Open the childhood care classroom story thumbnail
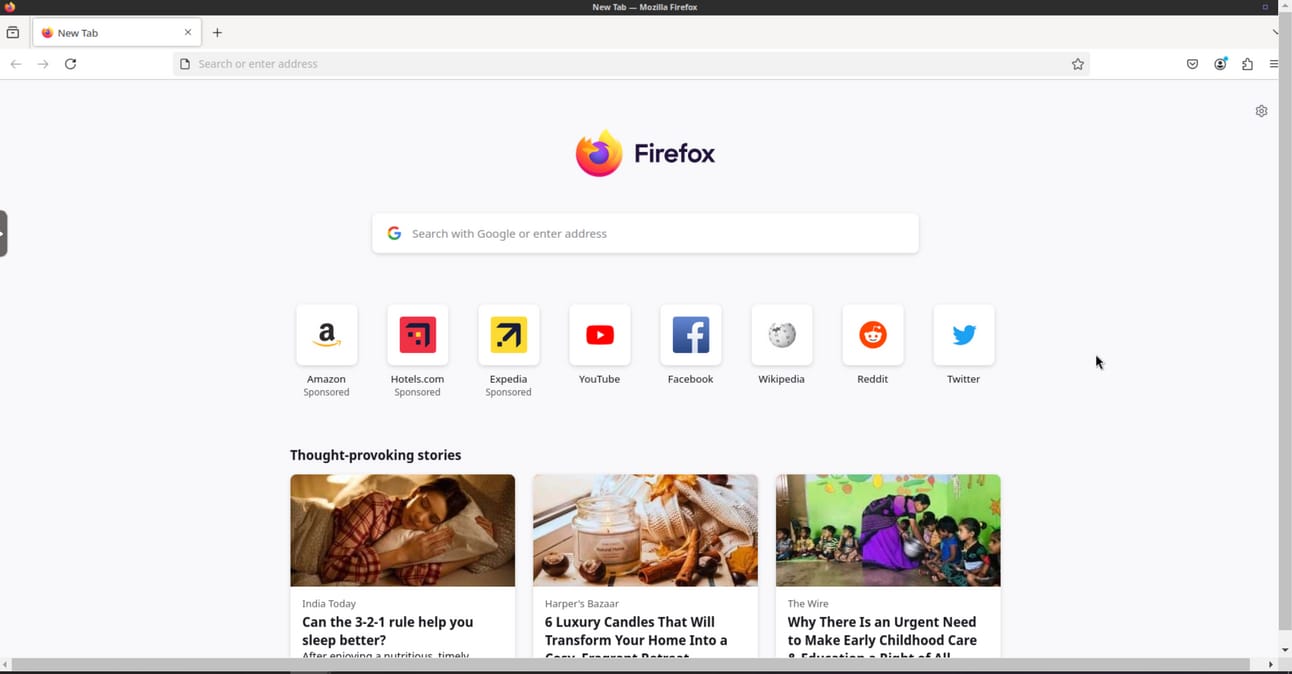The width and height of the screenshot is (1292, 674). [x=888, y=530]
